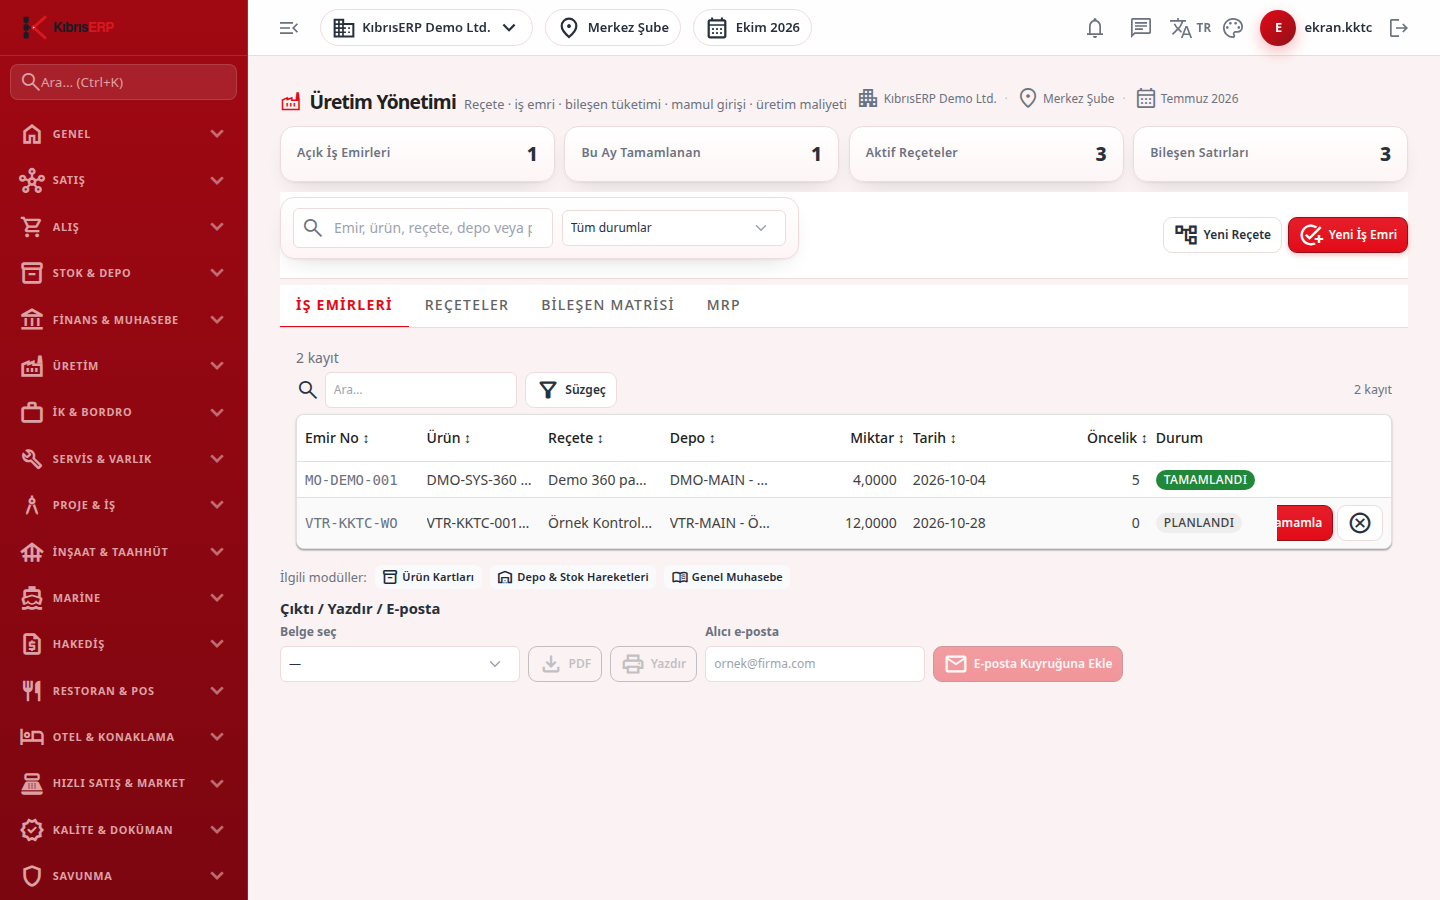Switch to the Reçeteler tab
This screenshot has width=1440, height=900.
pyautogui.click(x=467, y=305)
